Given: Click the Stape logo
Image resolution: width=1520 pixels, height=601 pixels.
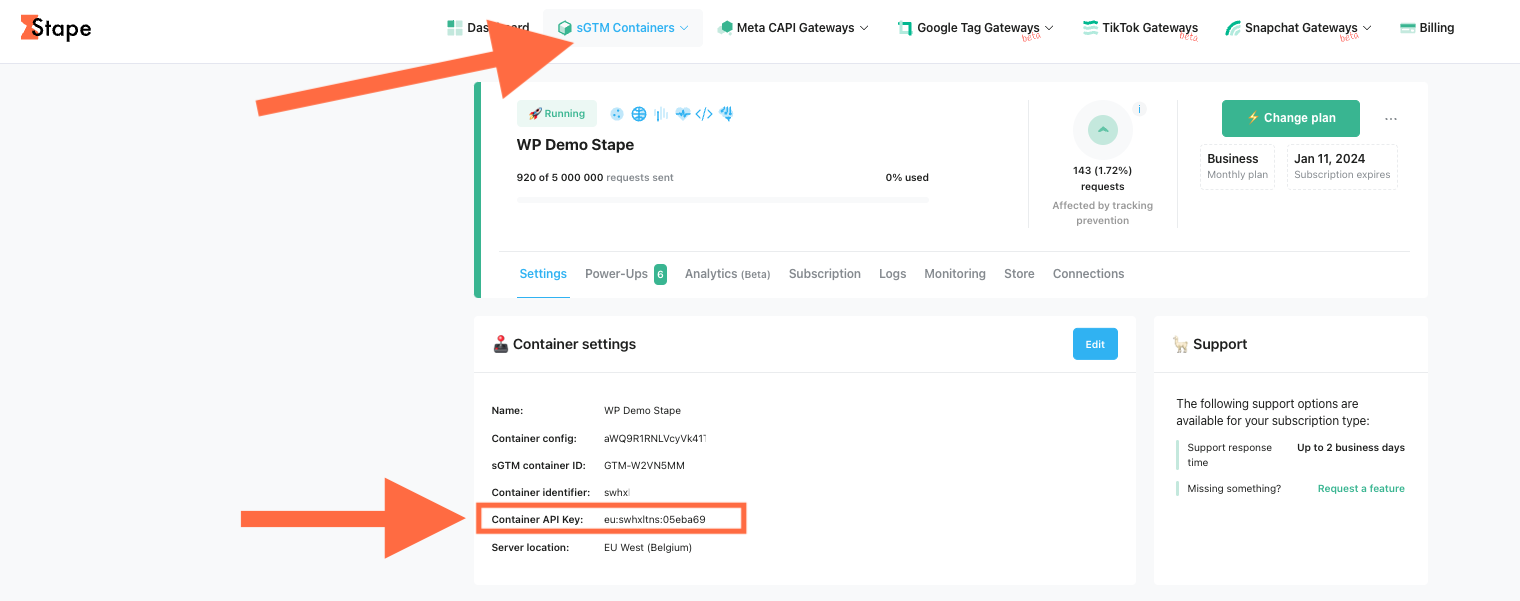Looking at the screenshot, I should 56,28.
